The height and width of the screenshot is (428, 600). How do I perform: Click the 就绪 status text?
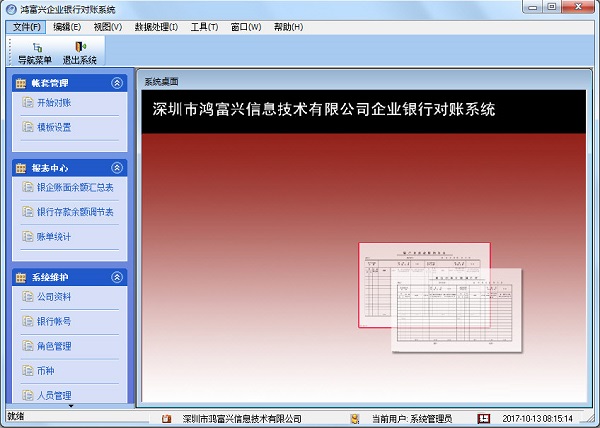[16, 416]
